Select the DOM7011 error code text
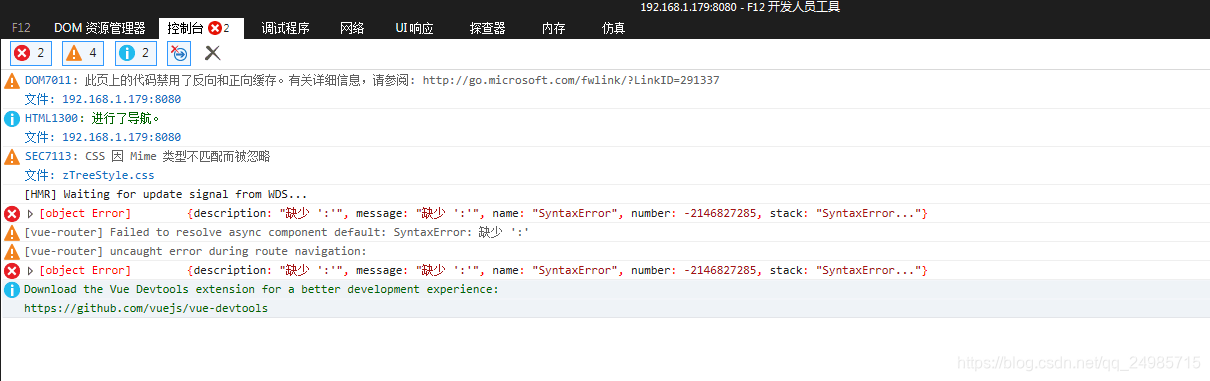The image size is (1210, 381). coord(51,80)
